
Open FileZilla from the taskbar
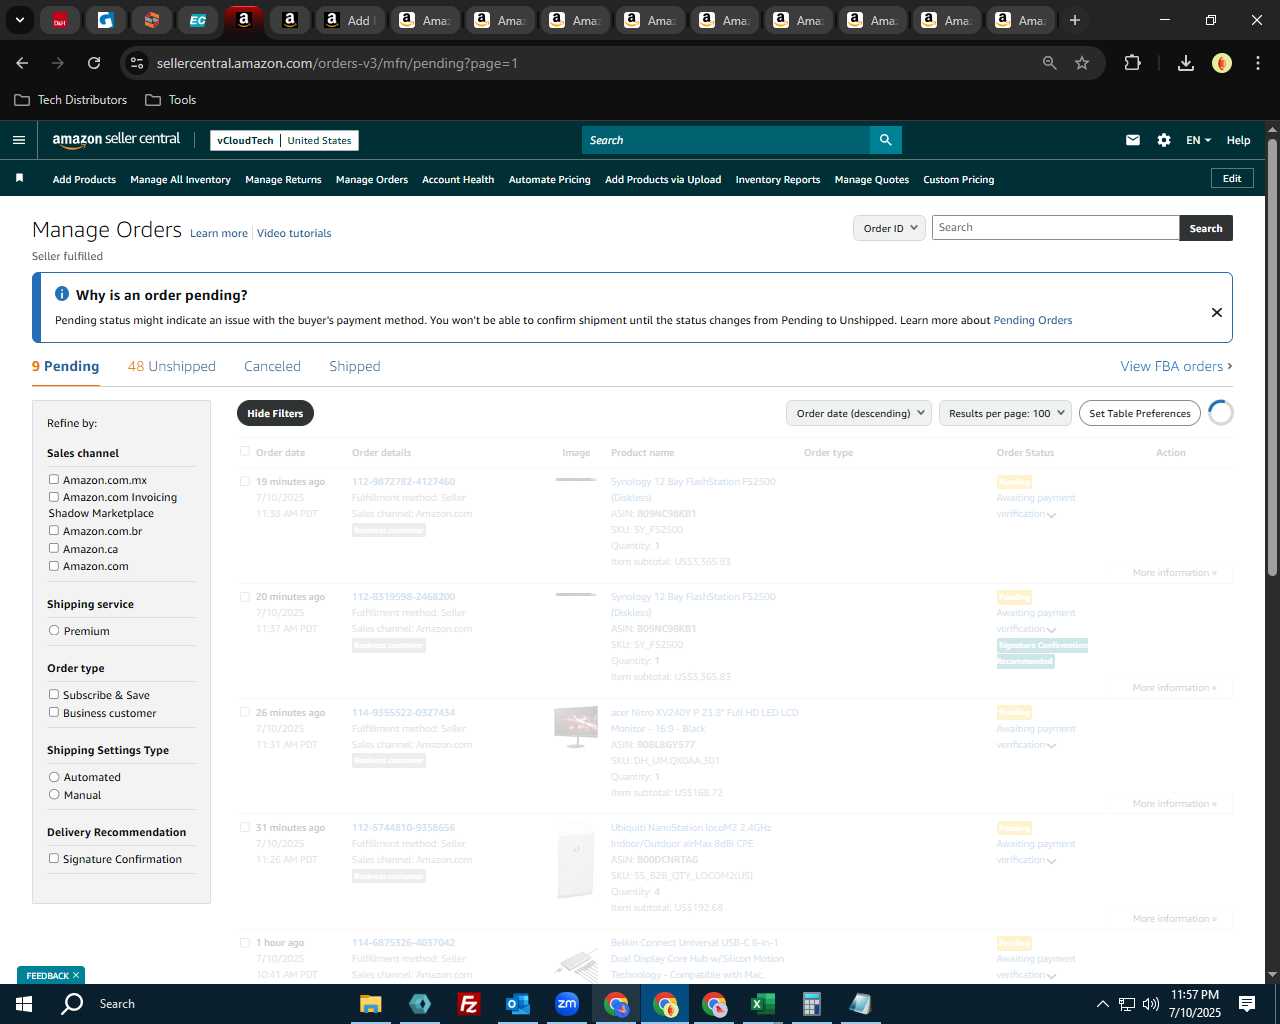[468, 1004]
